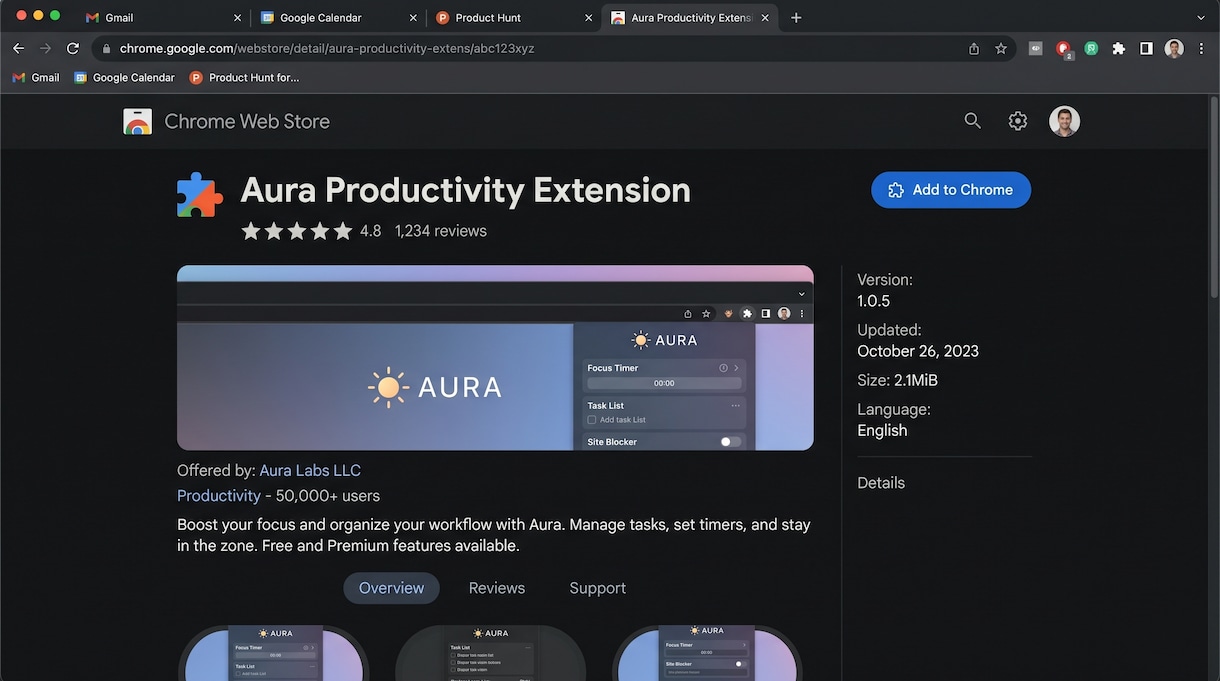Click the 2.1MiB size value
The width and height of the screenshot is (1220, 681).
tap(916, 380)
